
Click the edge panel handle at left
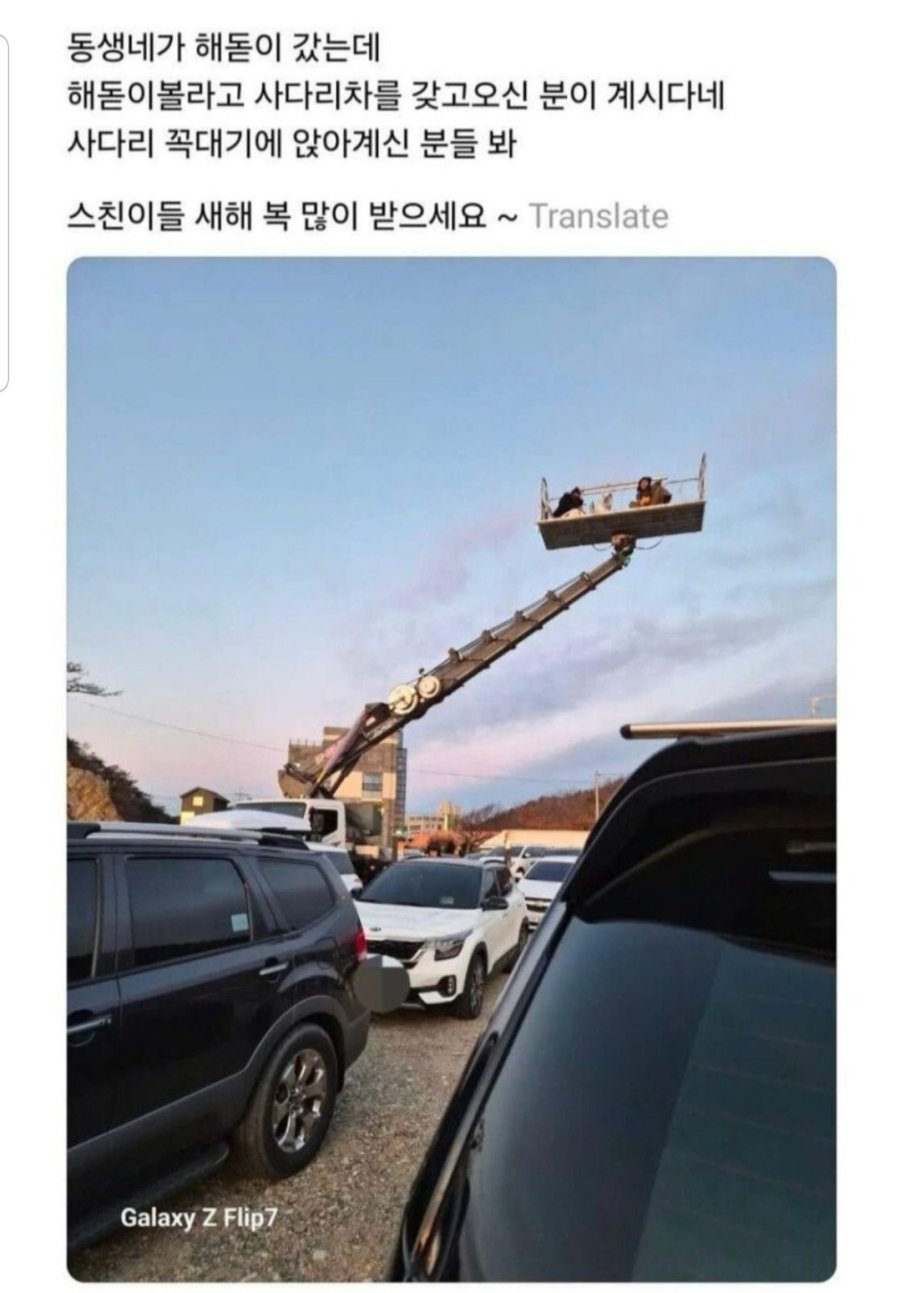tap(3, 213)
